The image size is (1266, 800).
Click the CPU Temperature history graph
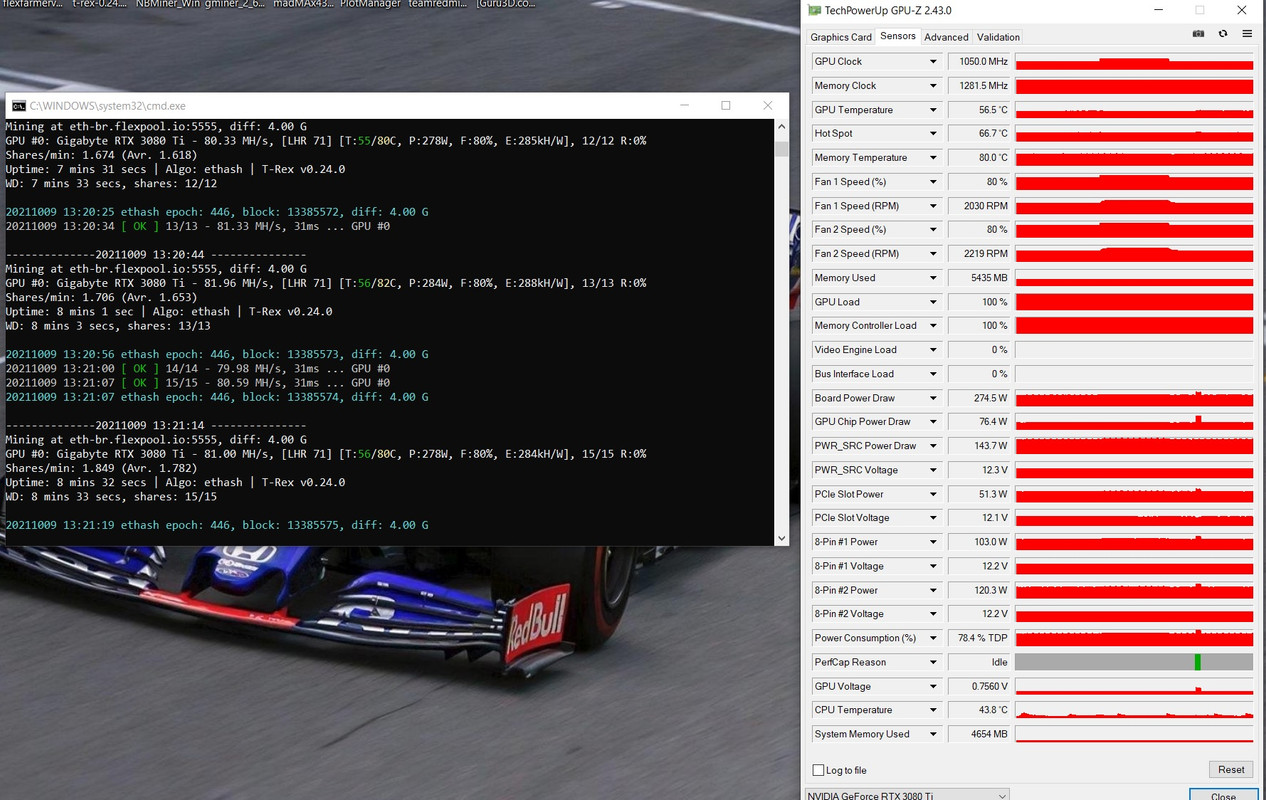(1134, 710)
